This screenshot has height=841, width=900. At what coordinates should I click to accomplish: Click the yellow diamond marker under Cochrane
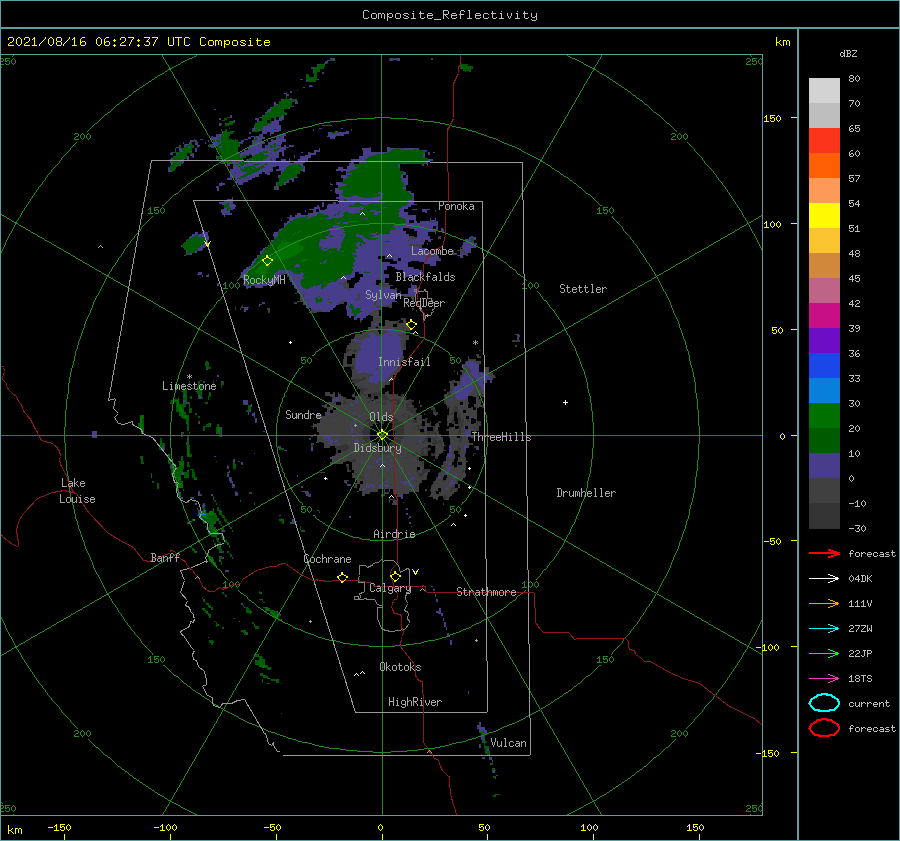(342, 577)
